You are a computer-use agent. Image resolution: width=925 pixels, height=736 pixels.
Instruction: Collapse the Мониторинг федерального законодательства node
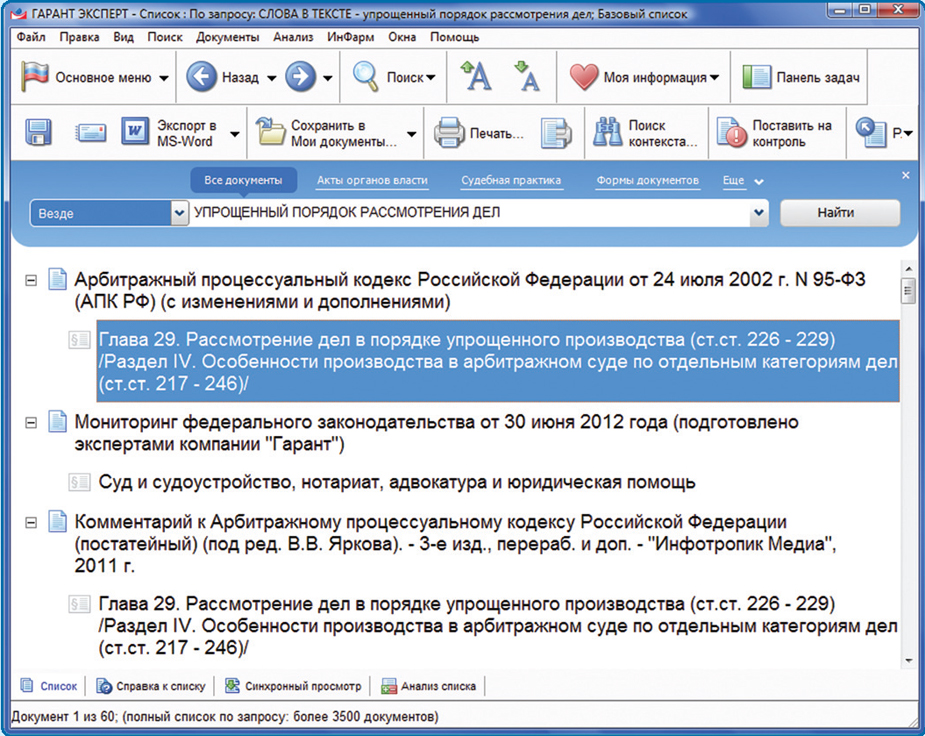[x=32, y=423]
